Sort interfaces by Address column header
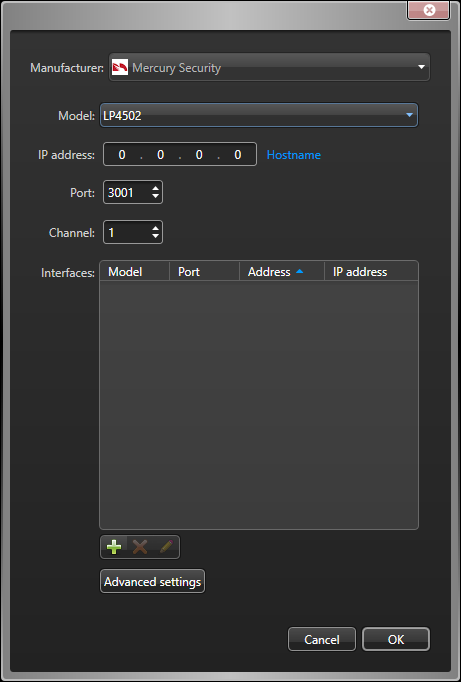The width and height of the screenshot is (461, 682). [282, 272]
